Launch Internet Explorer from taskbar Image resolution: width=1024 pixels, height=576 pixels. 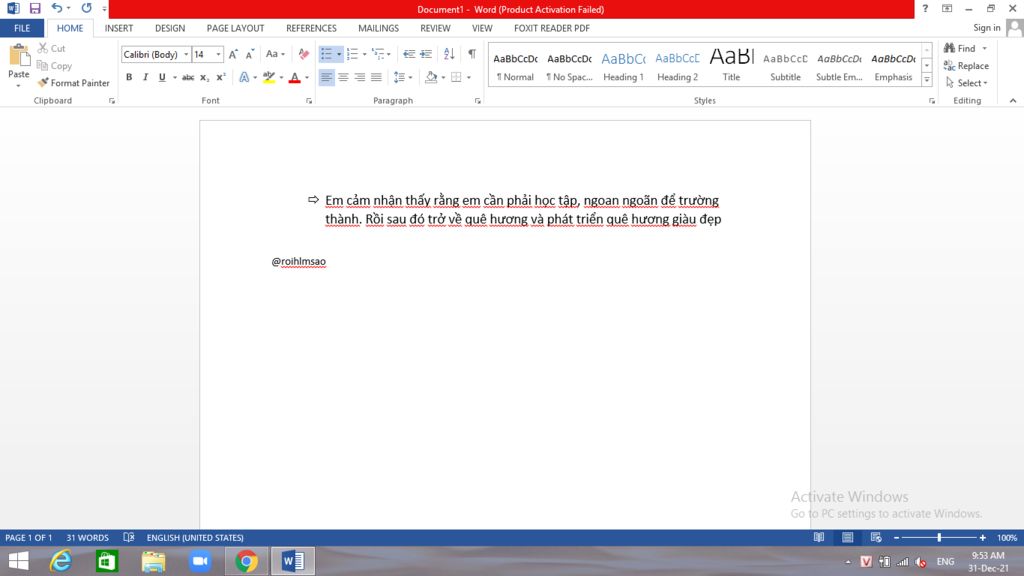pyautogui.click(x=61, y=561)
